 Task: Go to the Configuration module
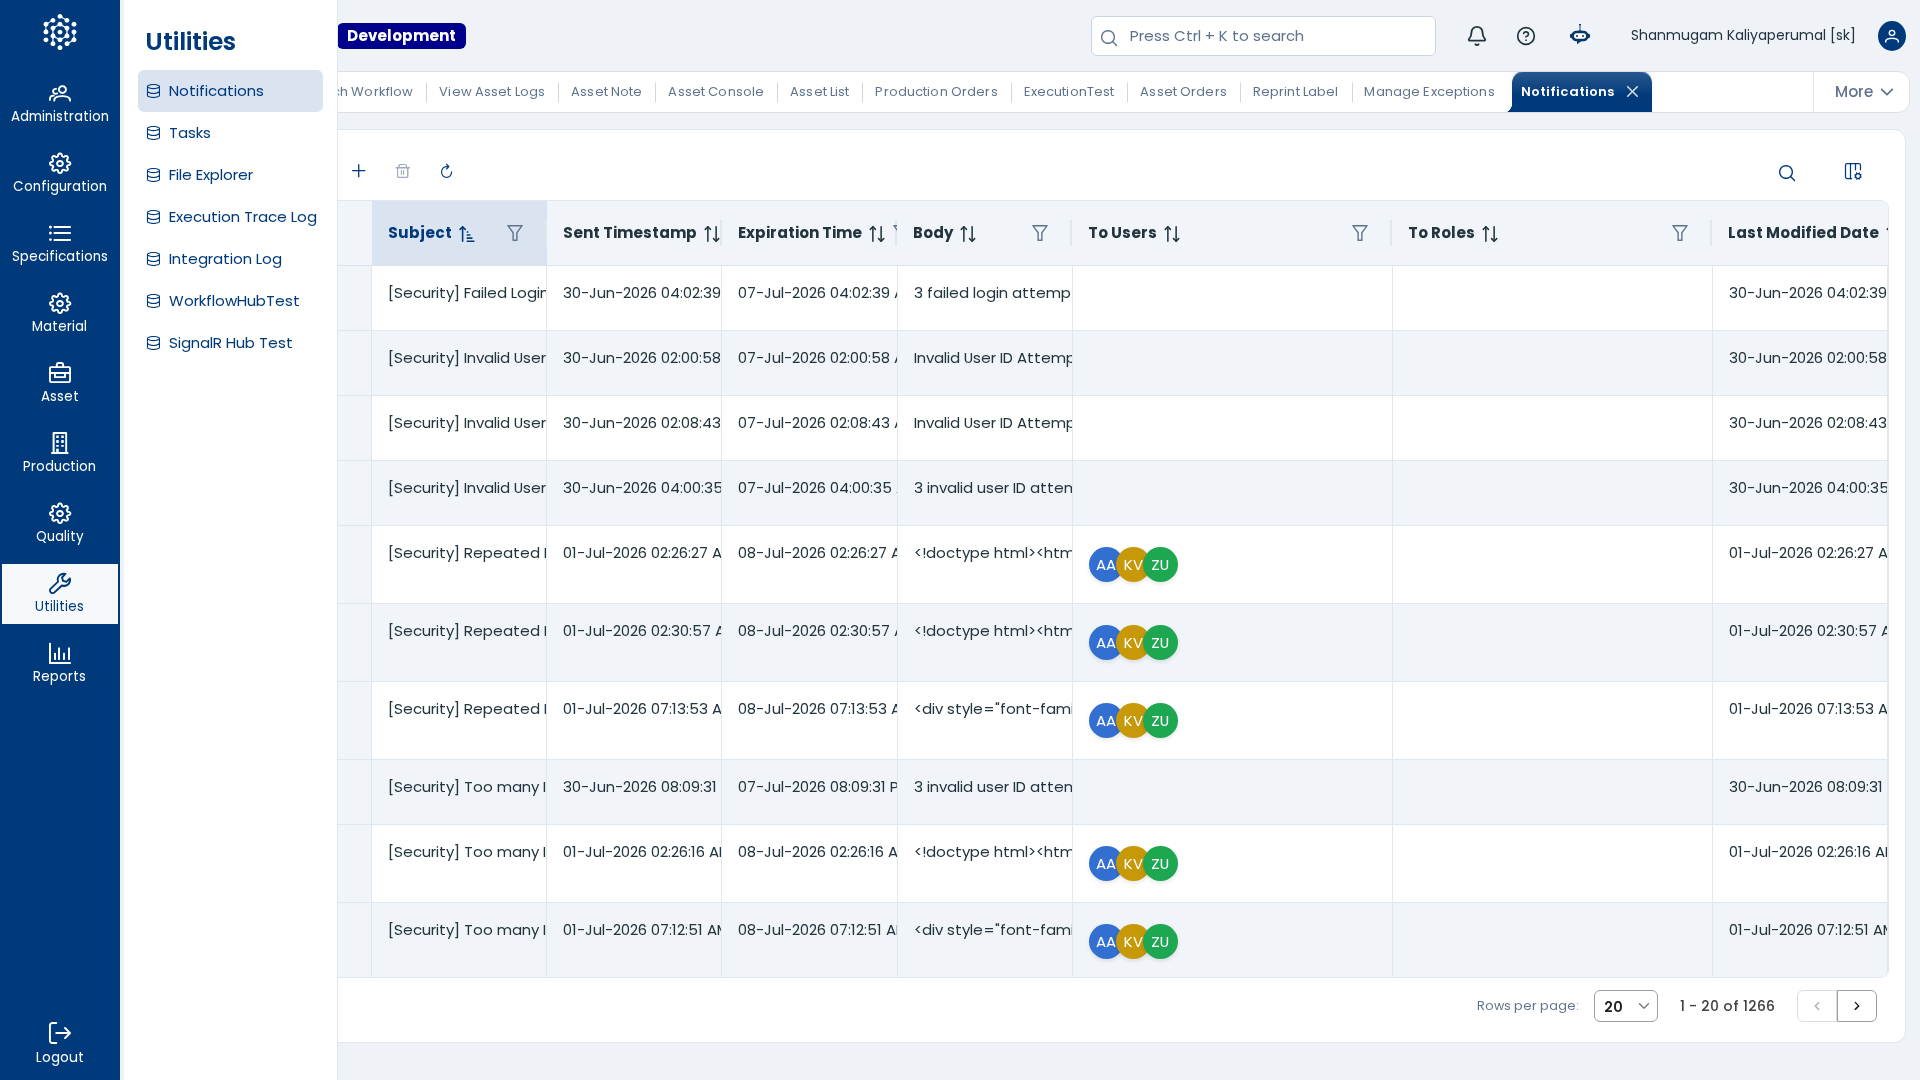click(x=60, y=174)
